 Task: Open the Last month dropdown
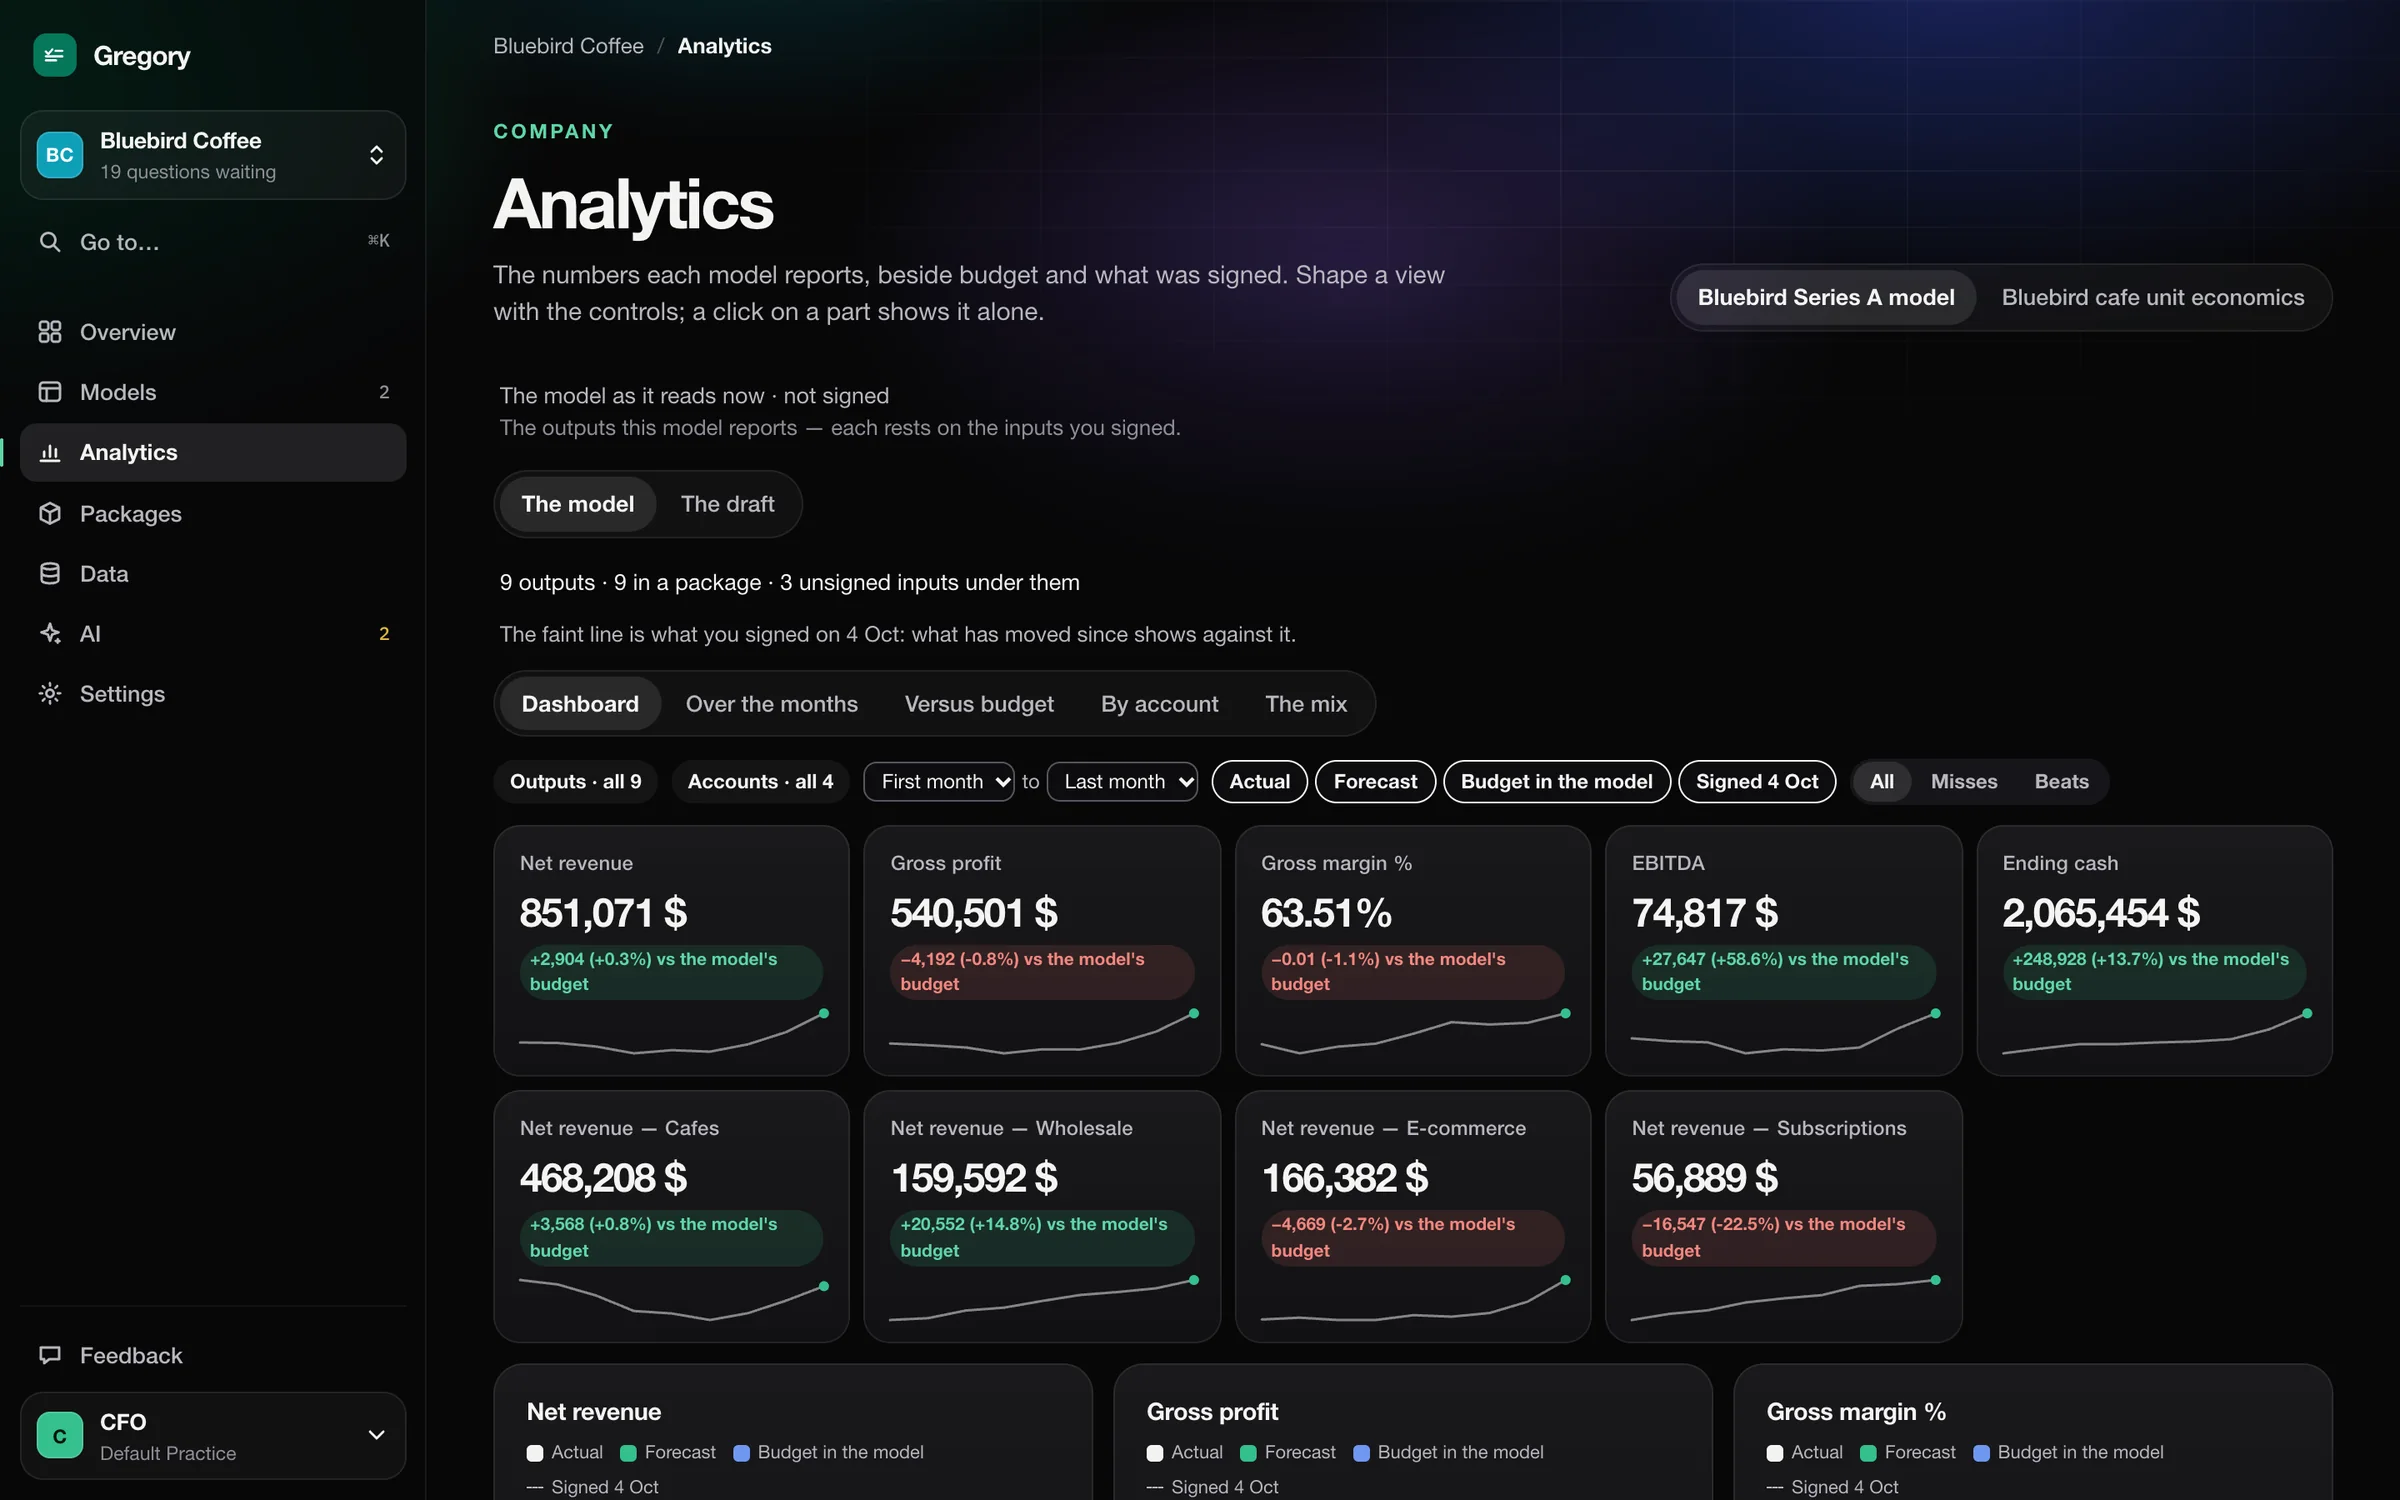[x=1122, y=782]
